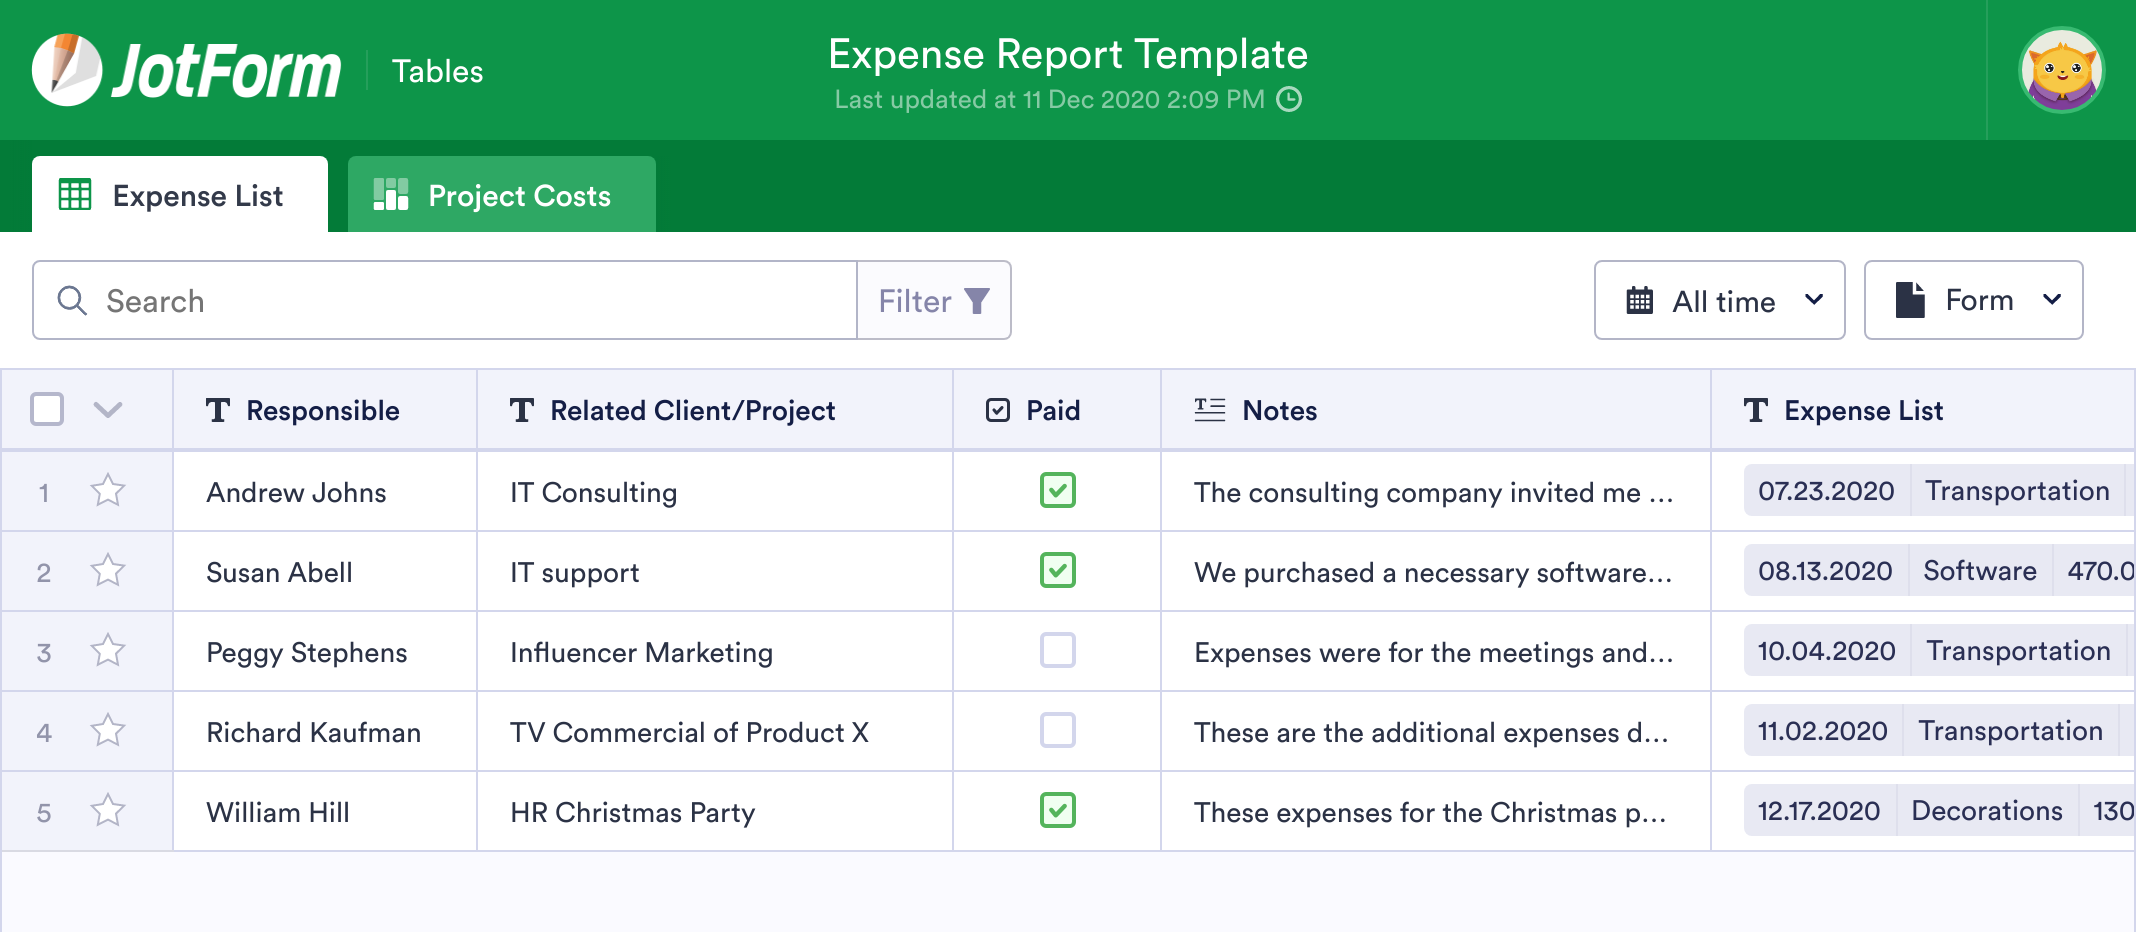Open the Tables page
The image size is (2136, 932).
tap(437, 70)
